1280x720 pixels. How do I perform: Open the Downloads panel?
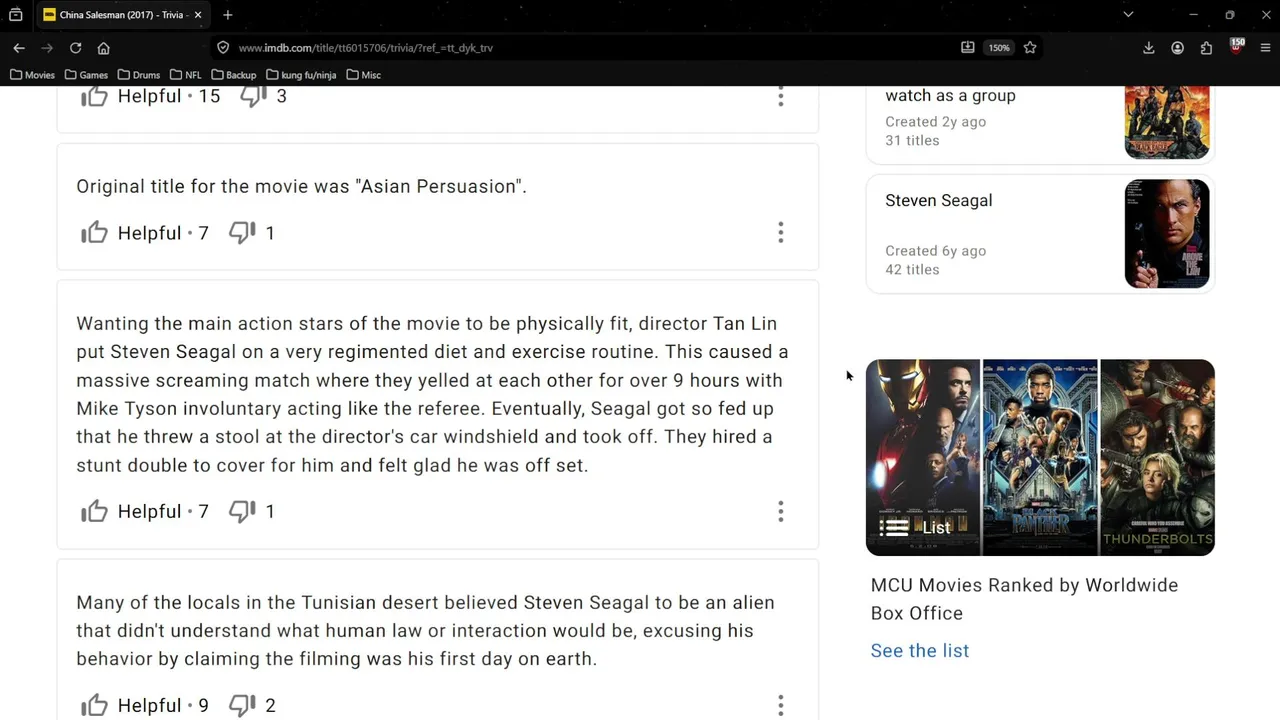(1149, 48)
